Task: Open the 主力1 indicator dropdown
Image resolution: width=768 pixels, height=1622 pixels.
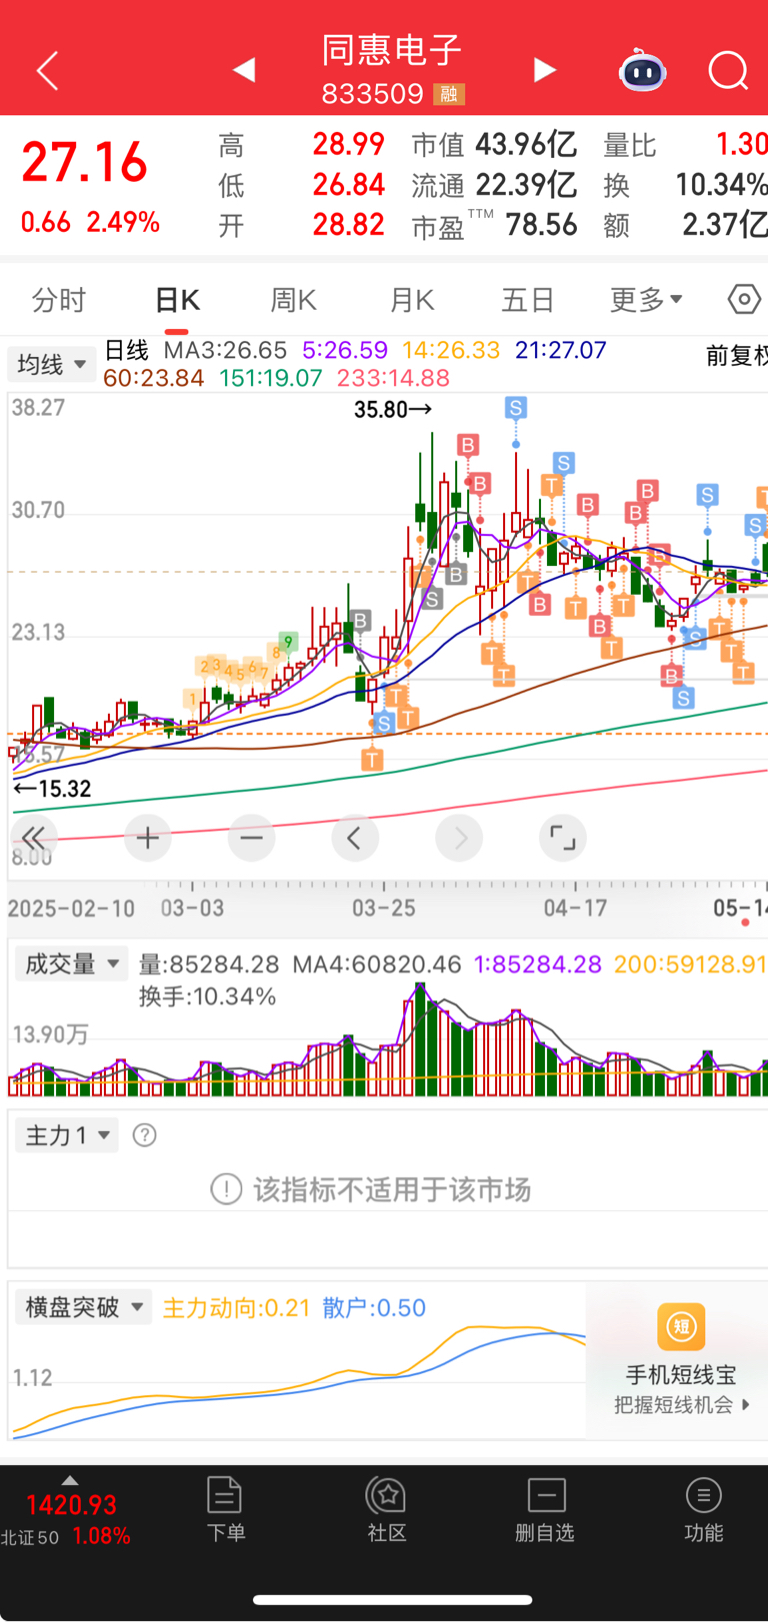Action: coord(67,1135)
